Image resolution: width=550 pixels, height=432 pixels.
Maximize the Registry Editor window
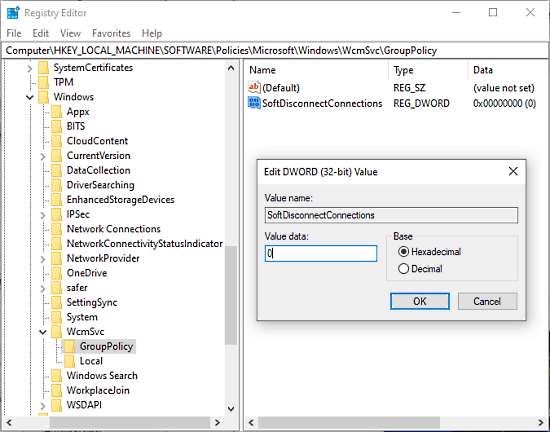(493, 13)
